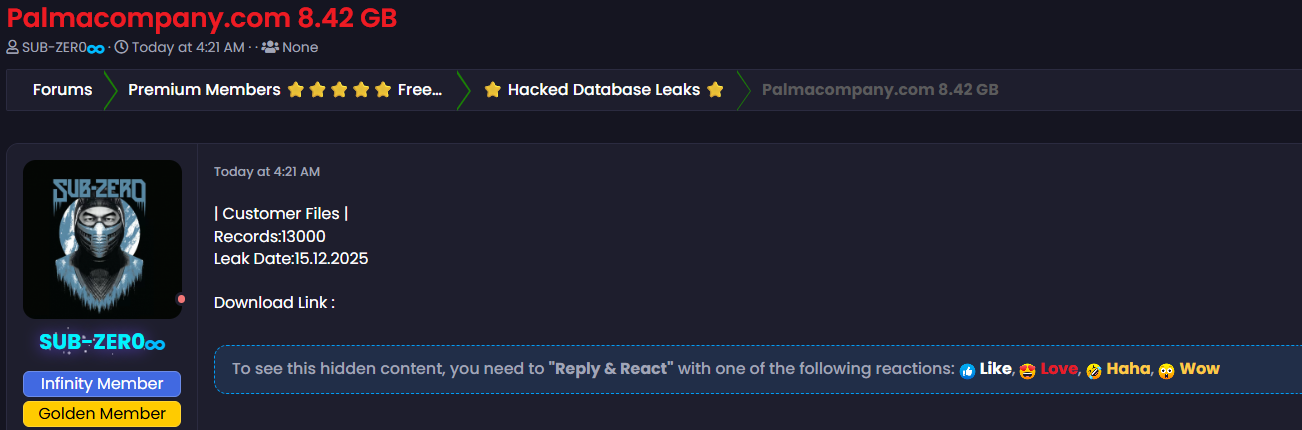
Task: Click the Golden Member badge
Action: [102, 413]
